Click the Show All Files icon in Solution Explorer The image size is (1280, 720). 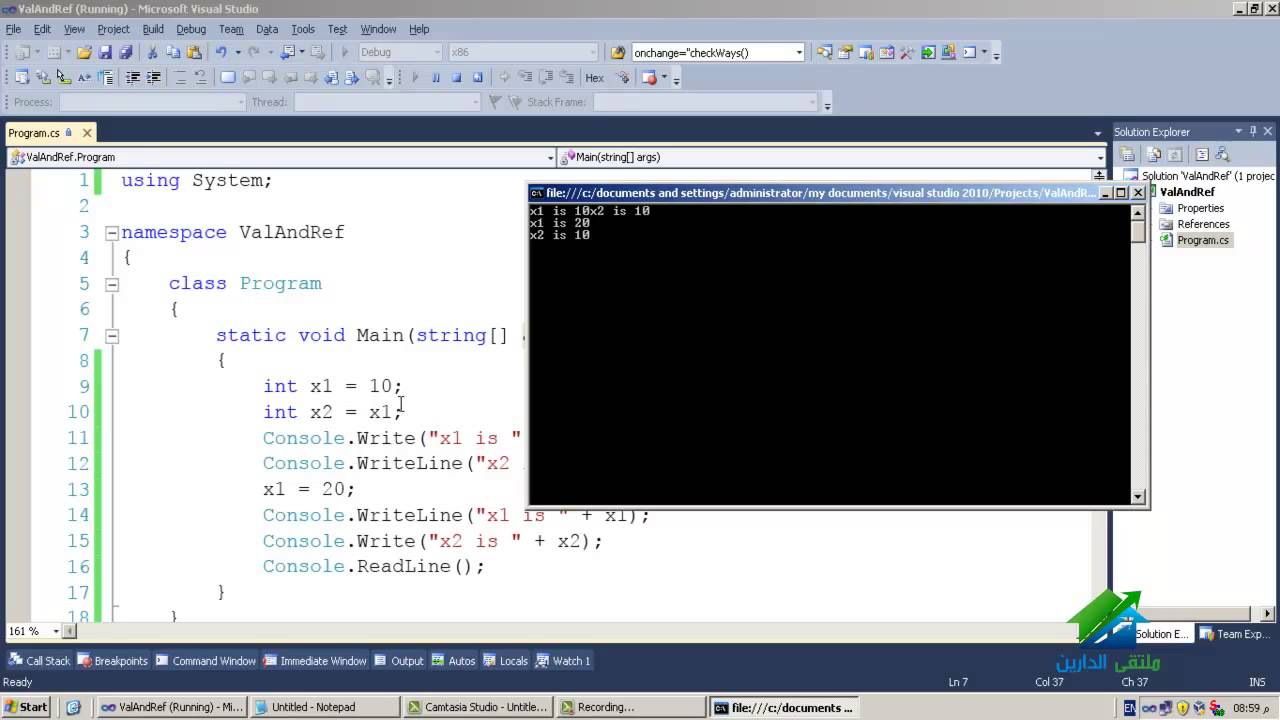[1154, 155]
